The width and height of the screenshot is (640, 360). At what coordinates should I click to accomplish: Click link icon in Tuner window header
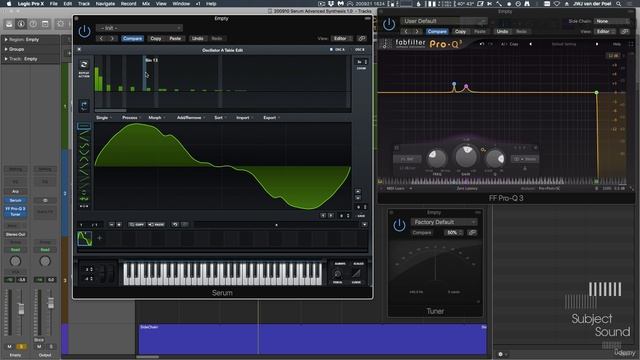[472, 233]
